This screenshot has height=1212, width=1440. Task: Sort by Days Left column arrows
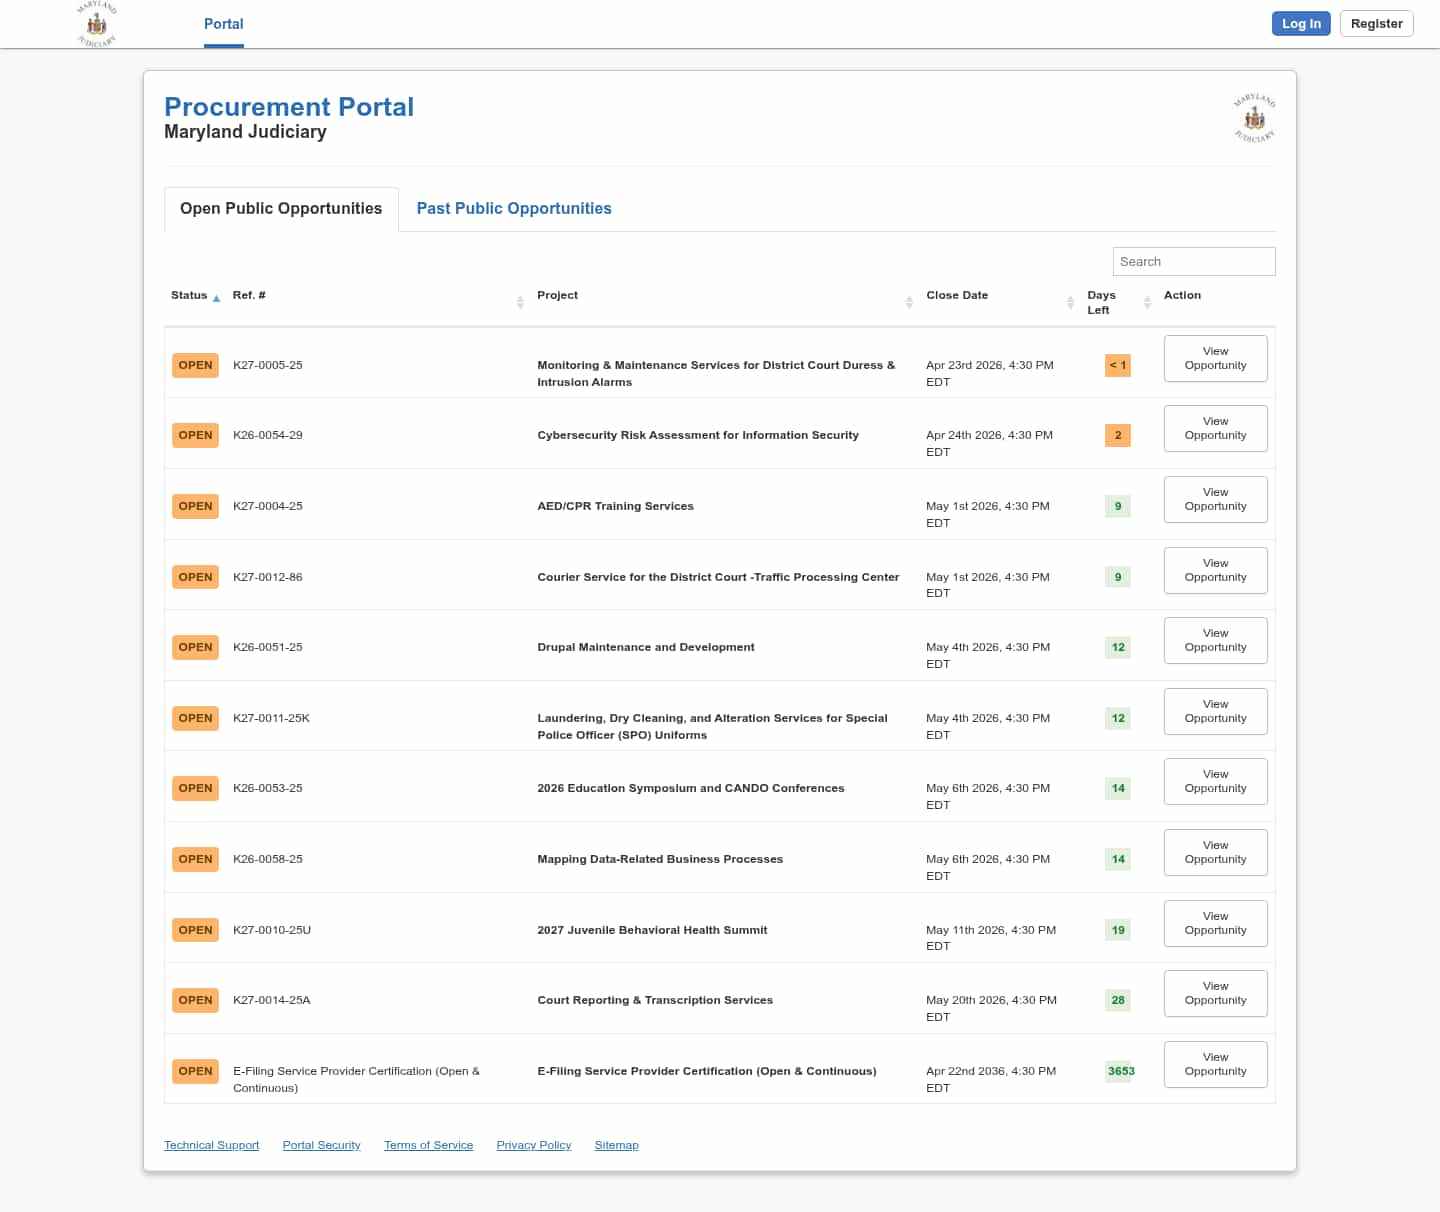(1147, 302)
